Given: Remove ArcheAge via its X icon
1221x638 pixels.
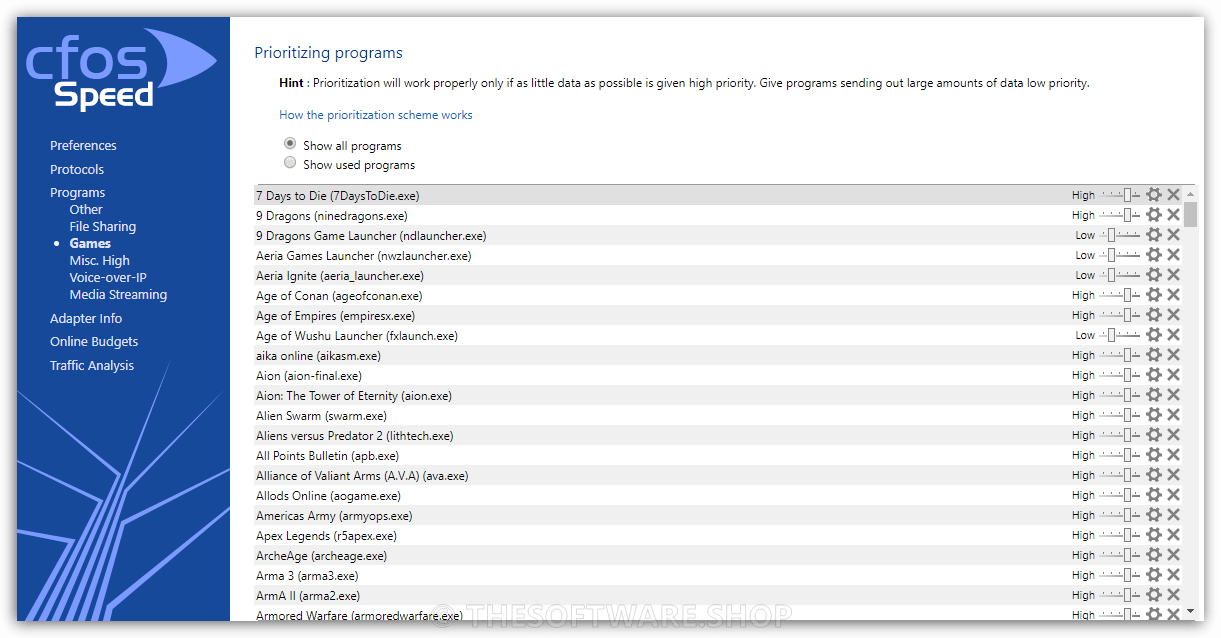Looking at the screenshot, I should tap(1172, 555).
